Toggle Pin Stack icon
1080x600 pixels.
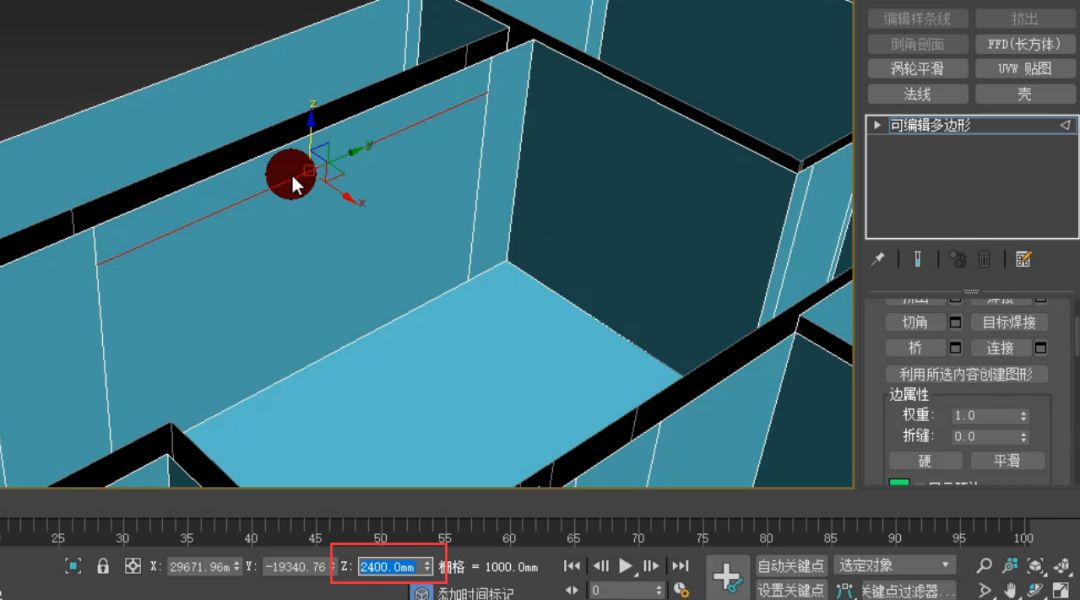[878, 259]
